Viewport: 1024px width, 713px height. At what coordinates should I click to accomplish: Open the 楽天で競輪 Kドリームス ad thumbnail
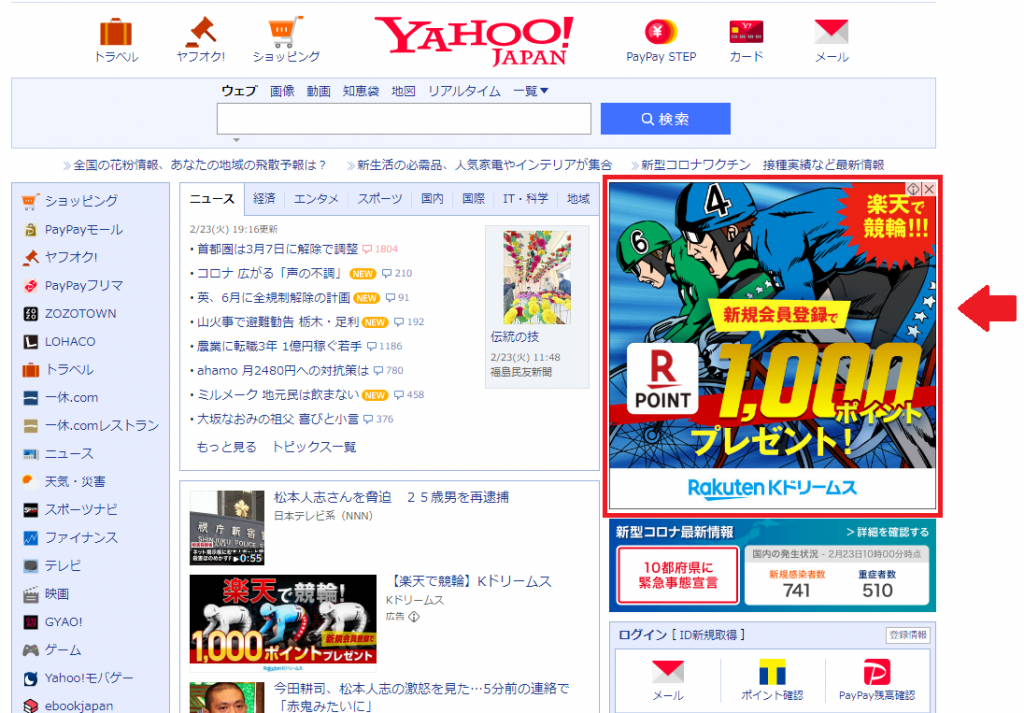pos(283,624)
